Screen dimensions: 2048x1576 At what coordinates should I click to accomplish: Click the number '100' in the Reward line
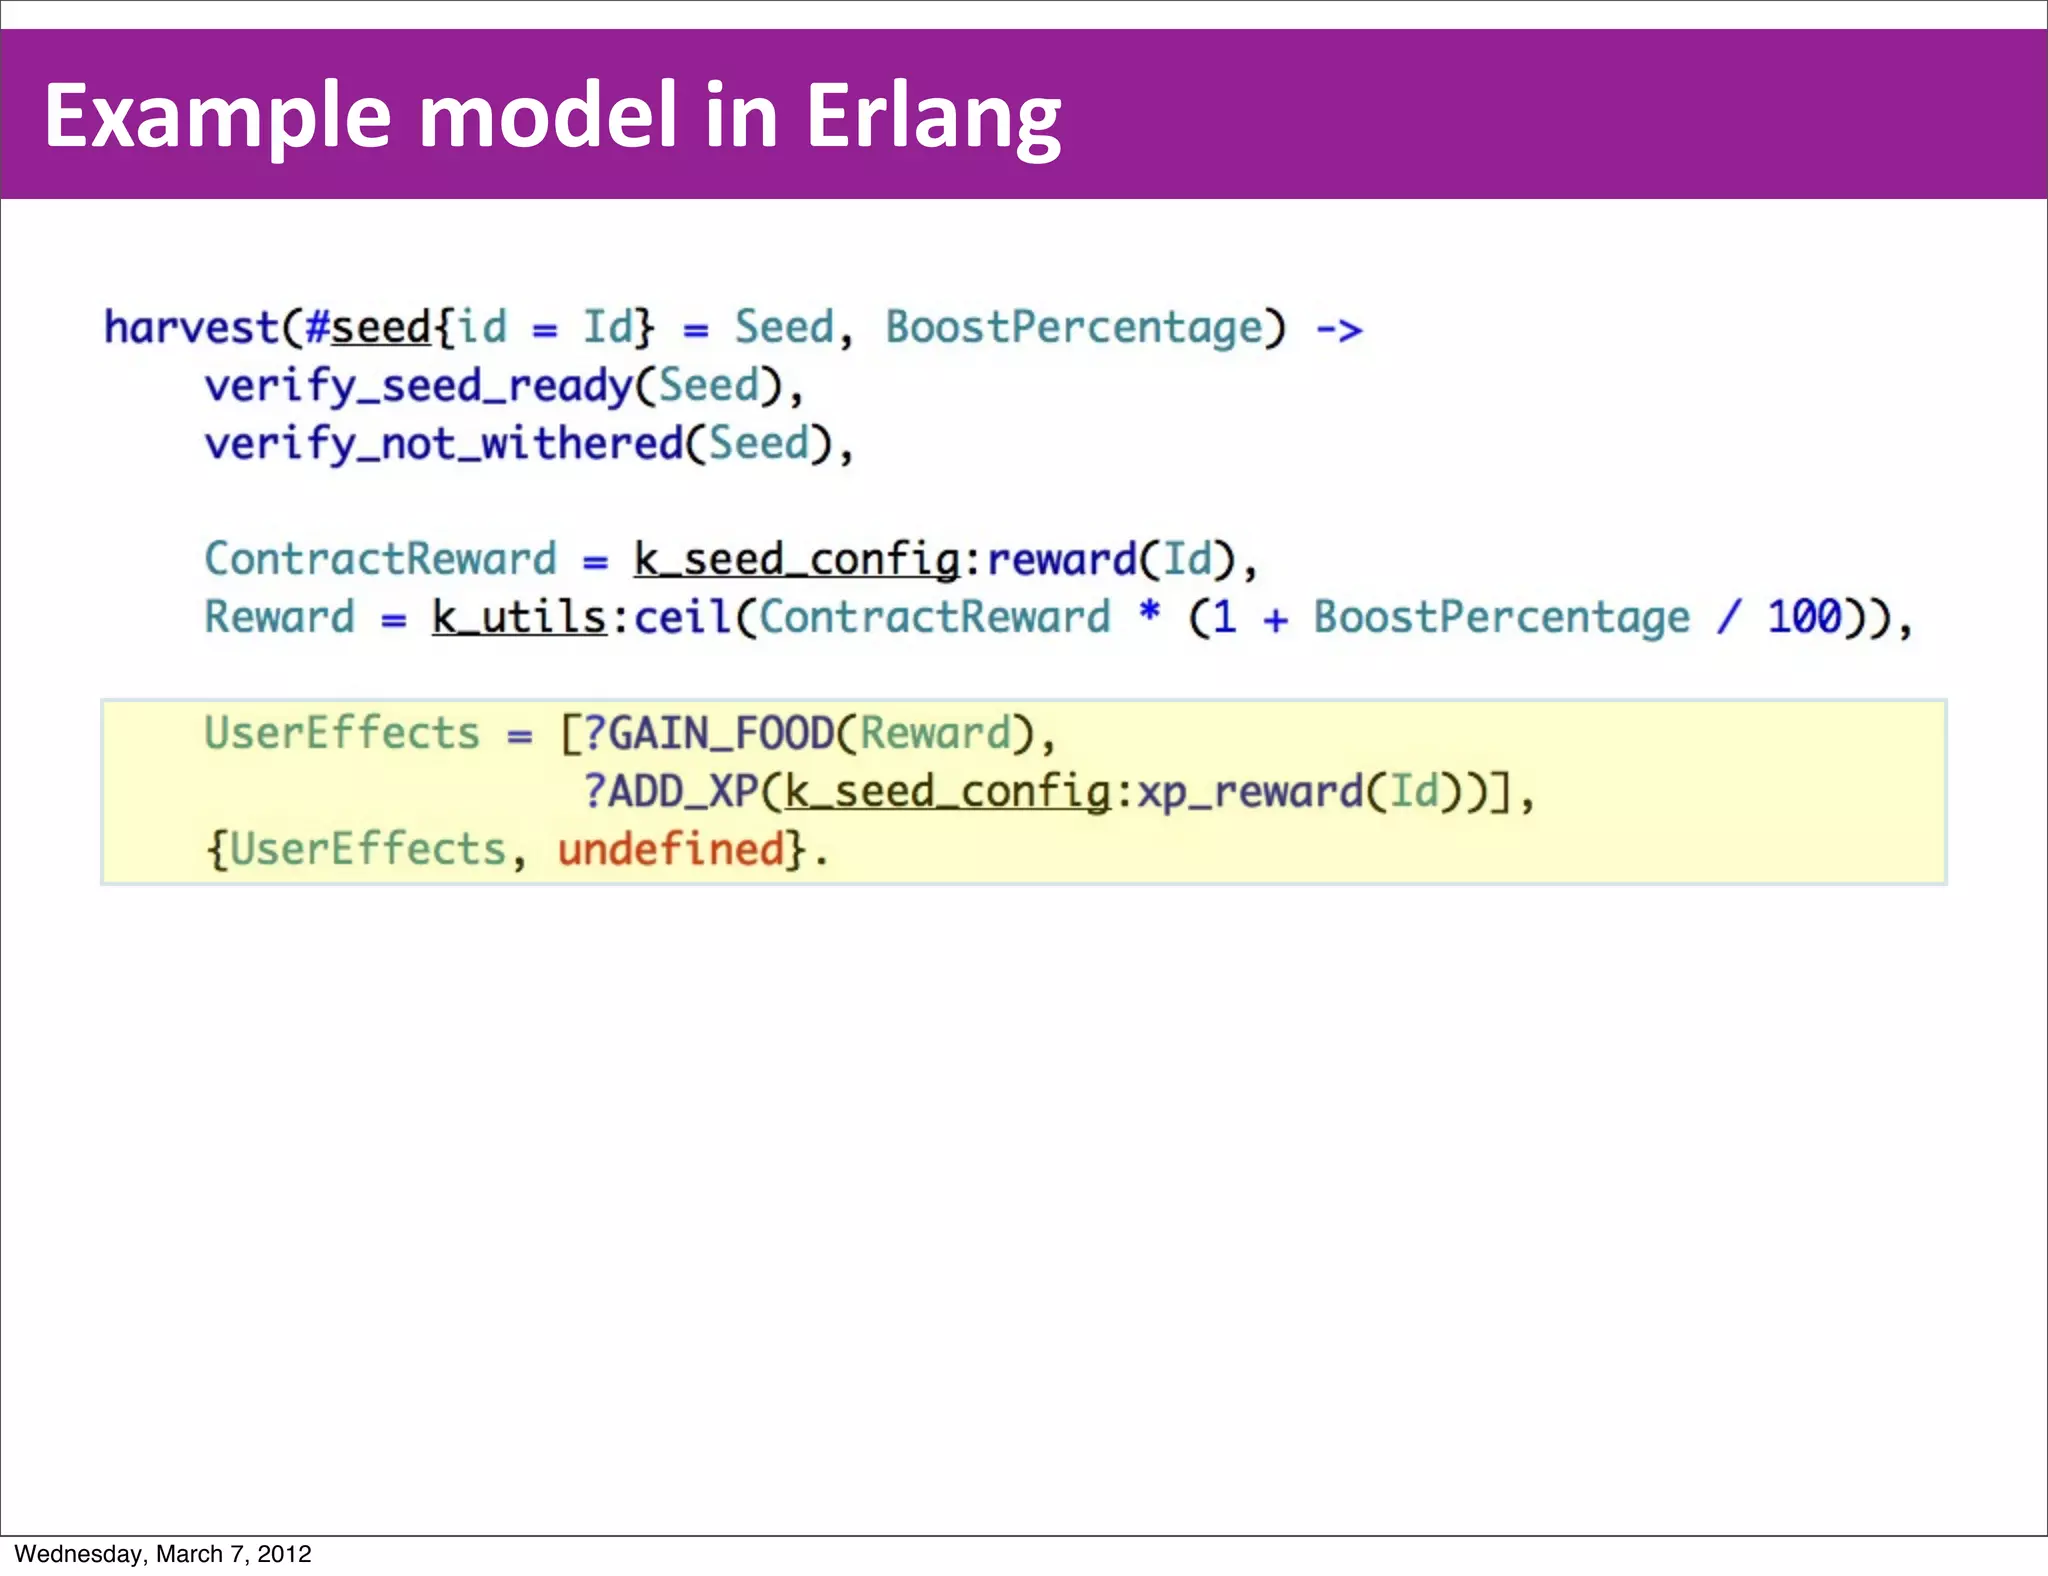tap(1804, 617)
